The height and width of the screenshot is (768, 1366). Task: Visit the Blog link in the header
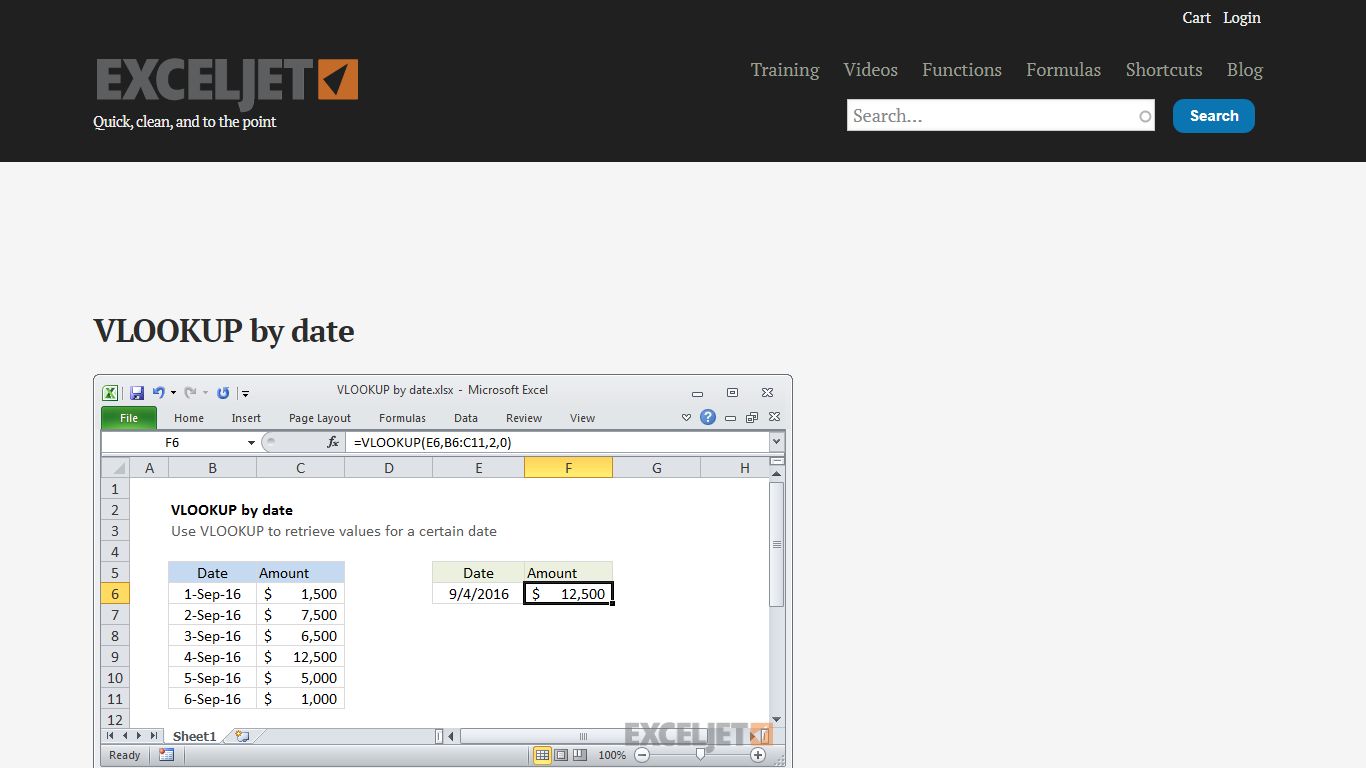click(x=1245, y=70)
